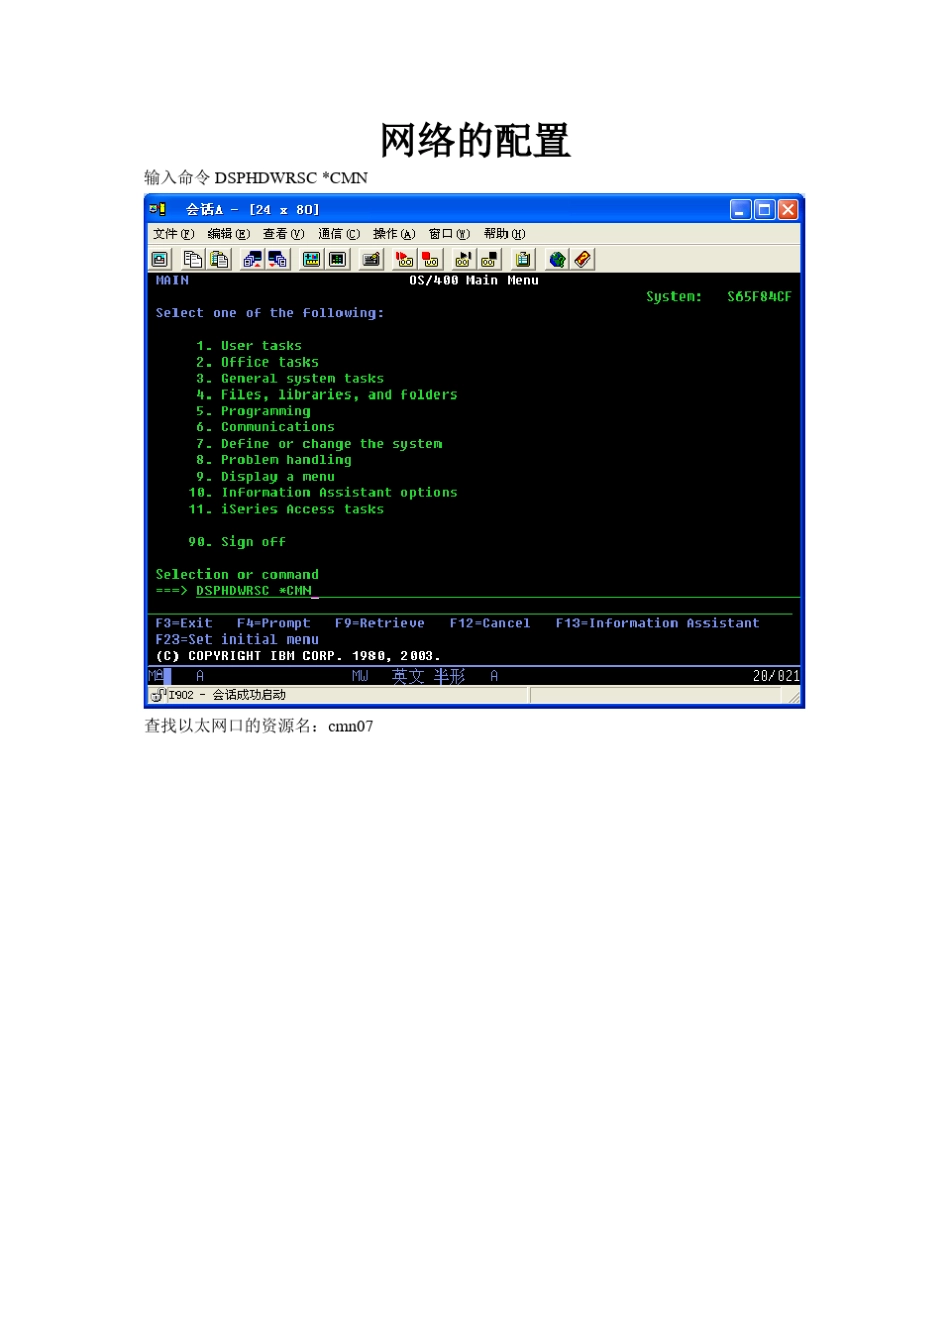Click the Copy toolbar icon
This screenshot has height=1344, width=950.
click(192, 259)
